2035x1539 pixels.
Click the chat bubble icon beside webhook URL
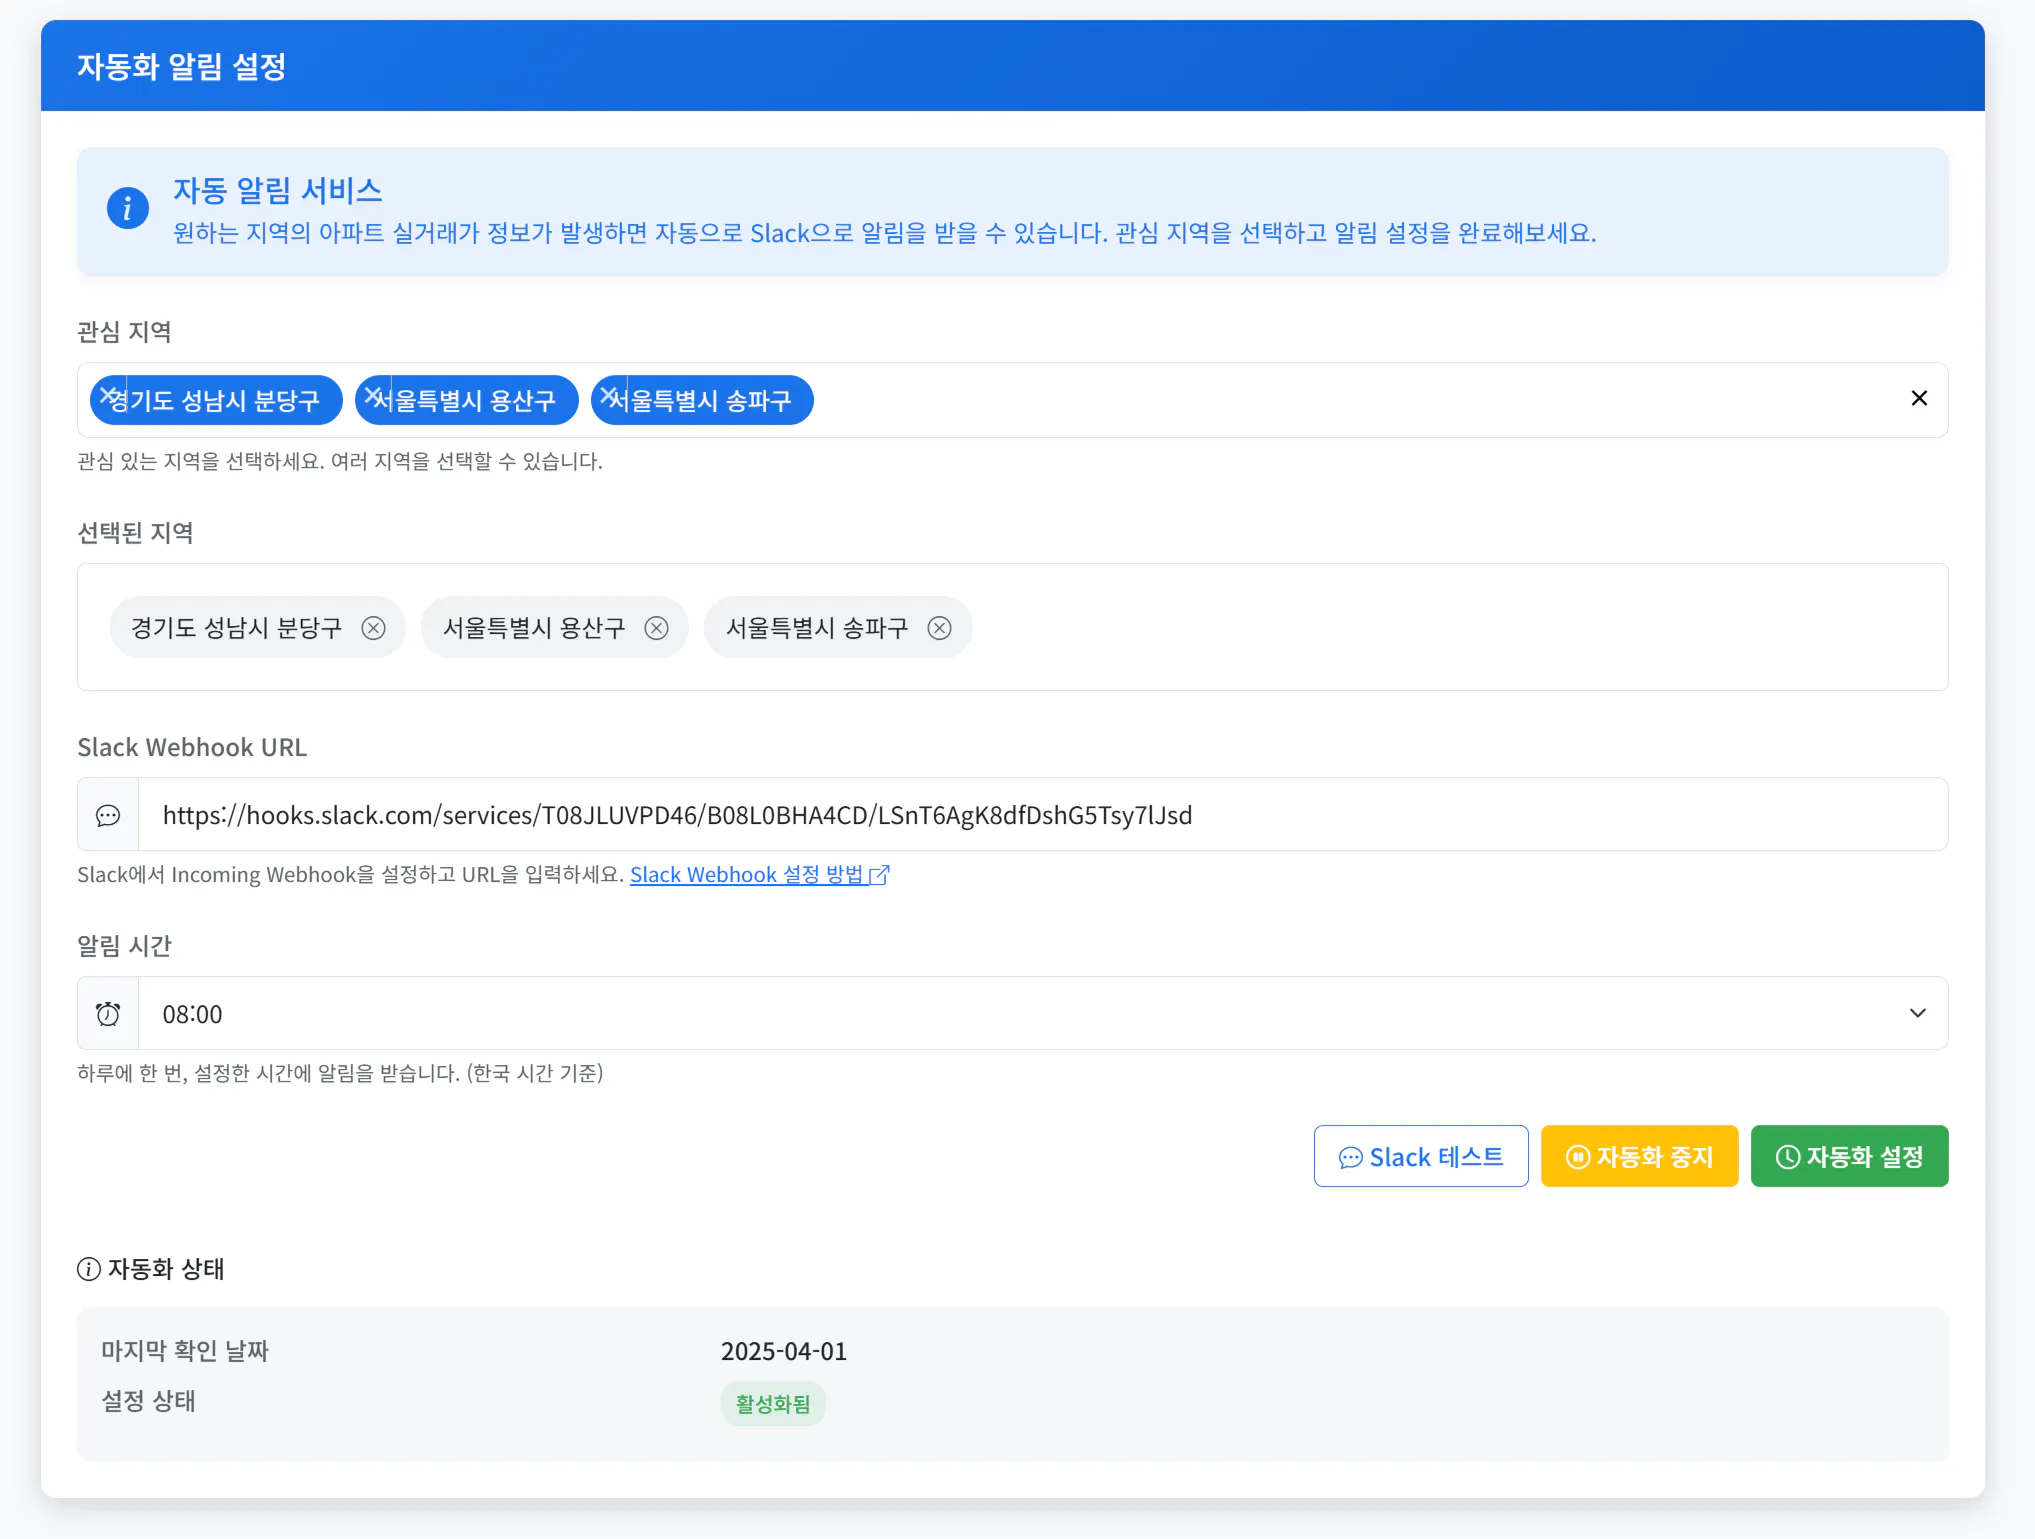pyautogui.click(x=108, y=815)
